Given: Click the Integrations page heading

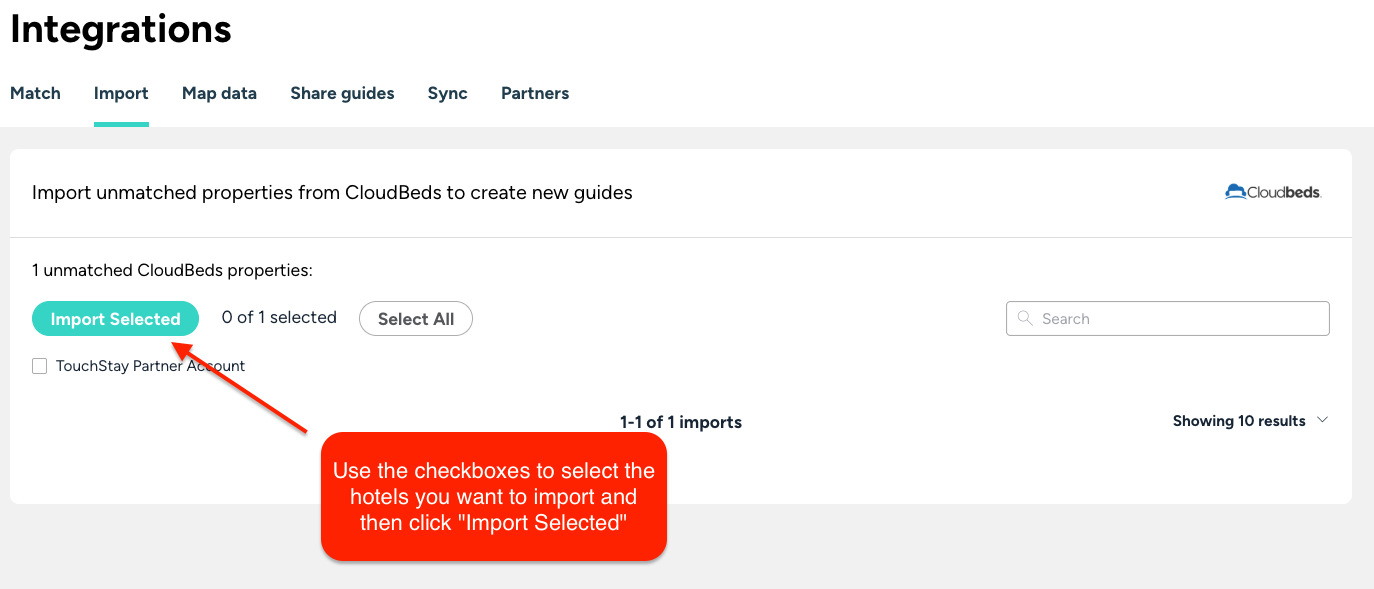Looking at the screenshot, I should pos(121,29).
